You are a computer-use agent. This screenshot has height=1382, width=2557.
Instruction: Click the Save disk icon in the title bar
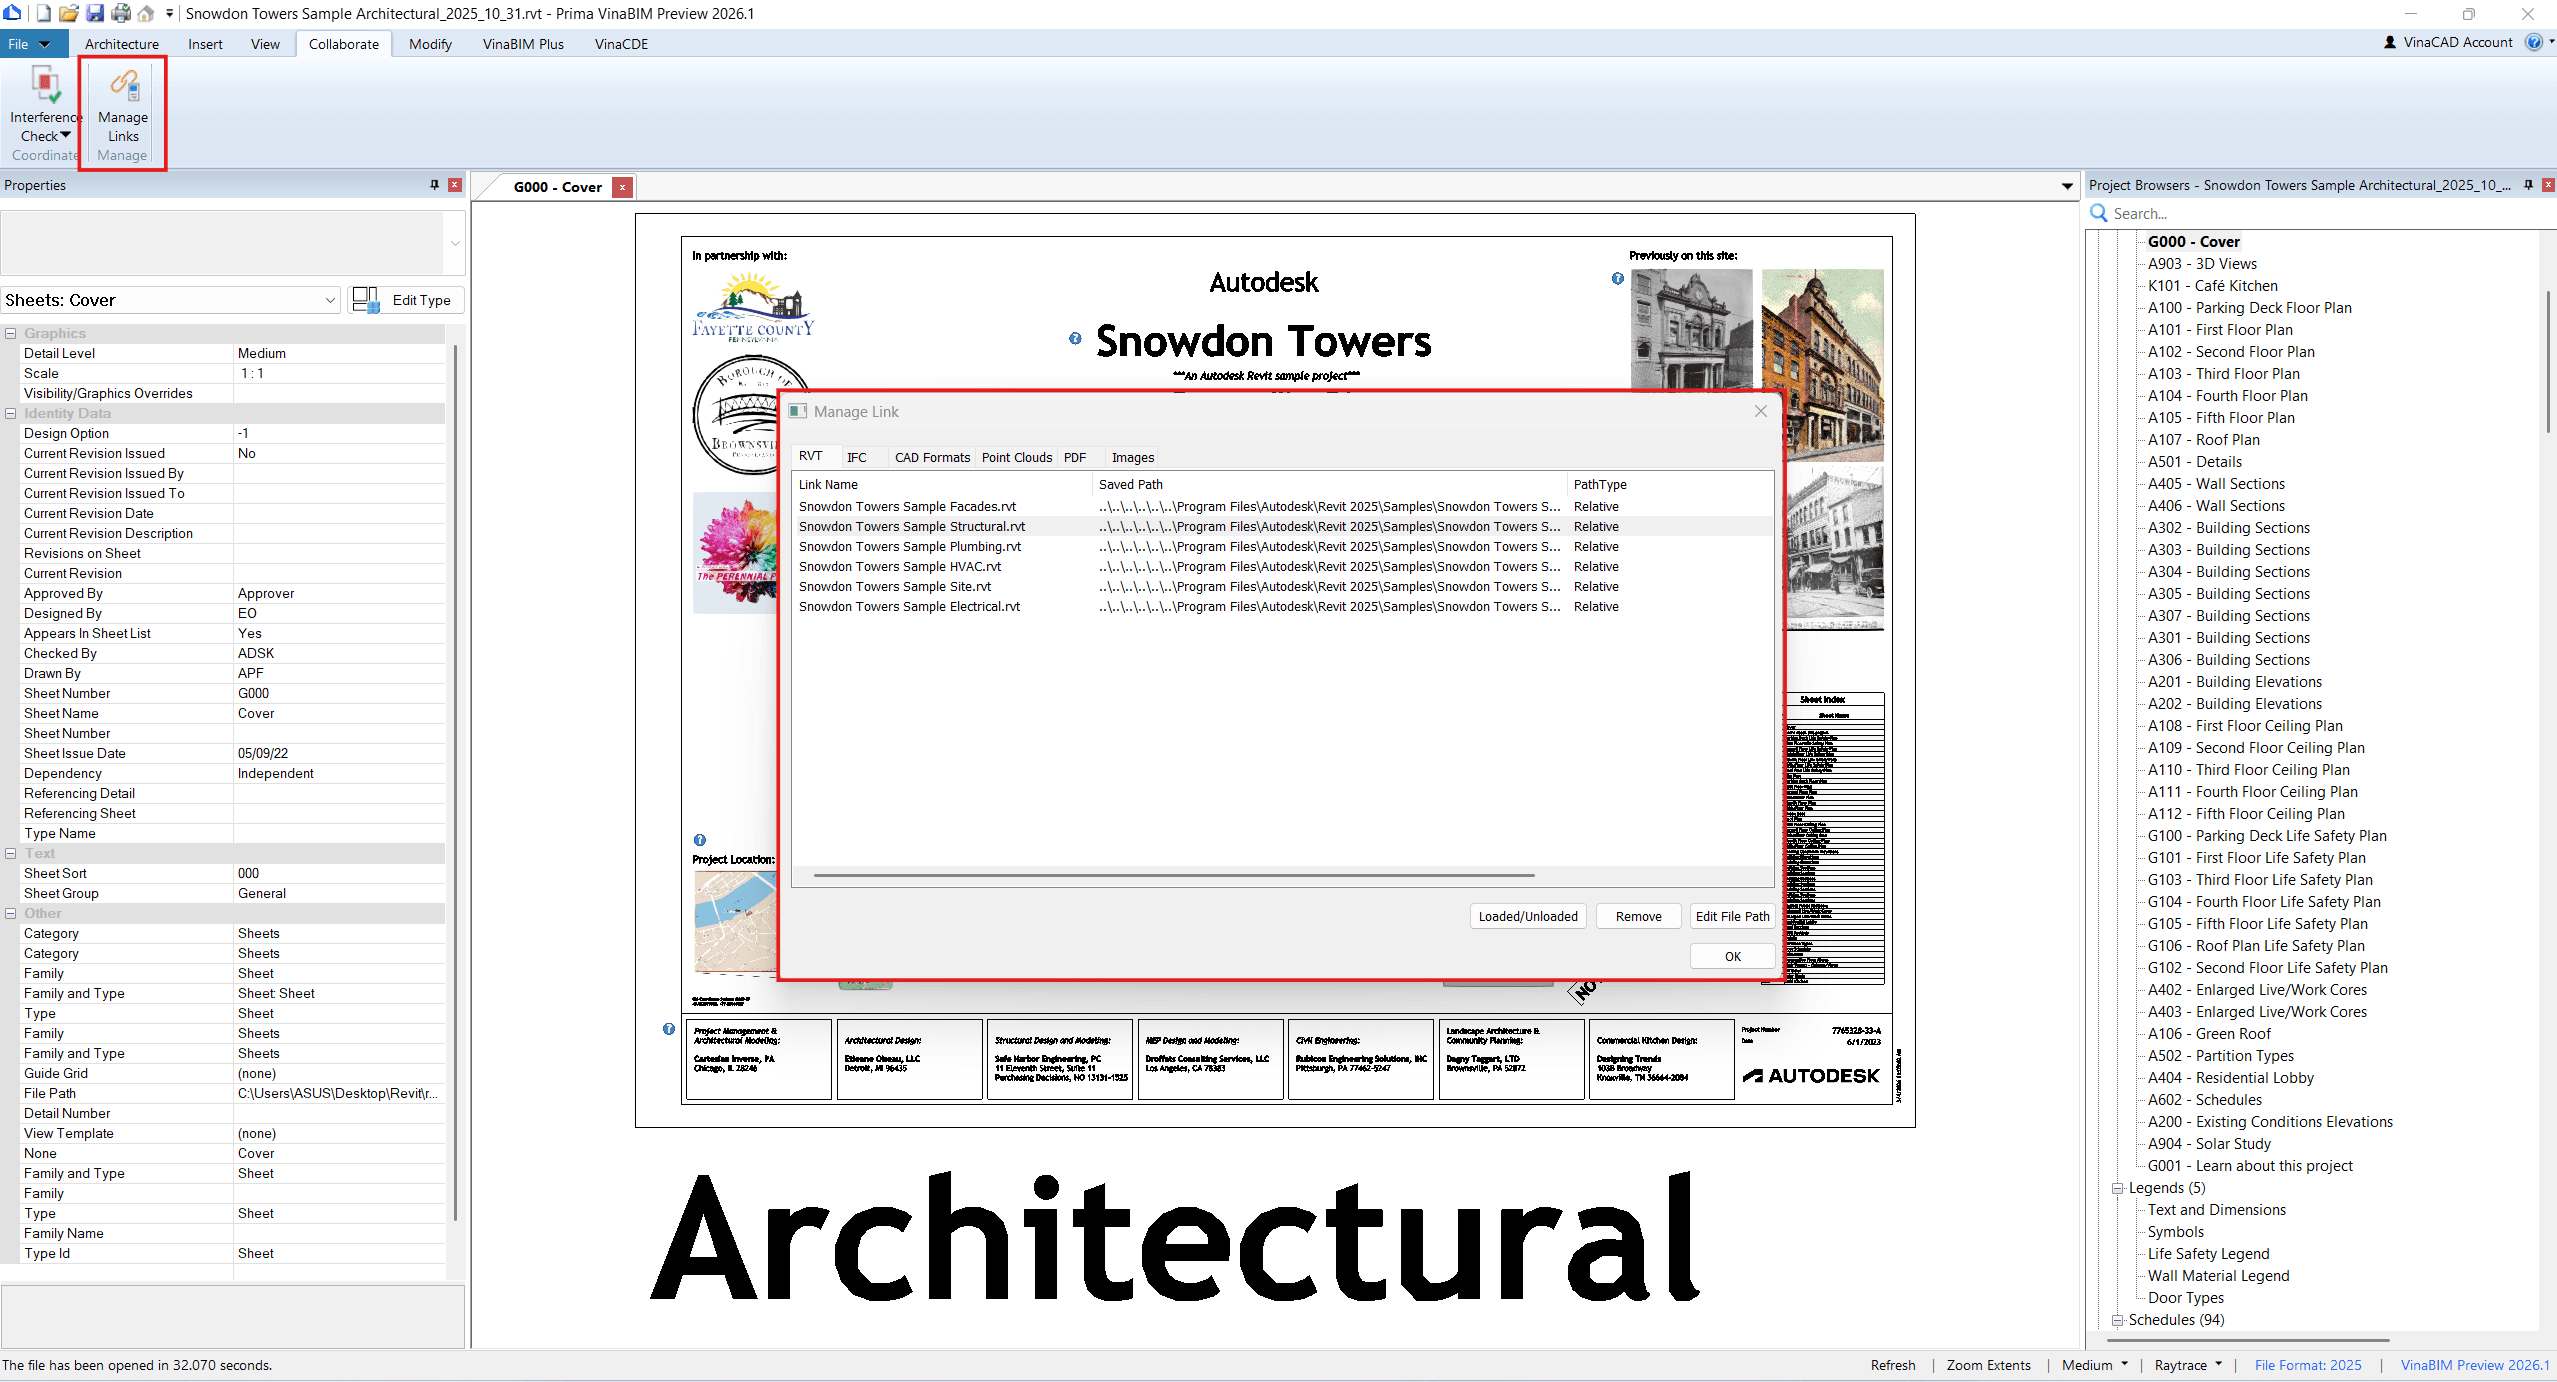click(x=95, y=13)
